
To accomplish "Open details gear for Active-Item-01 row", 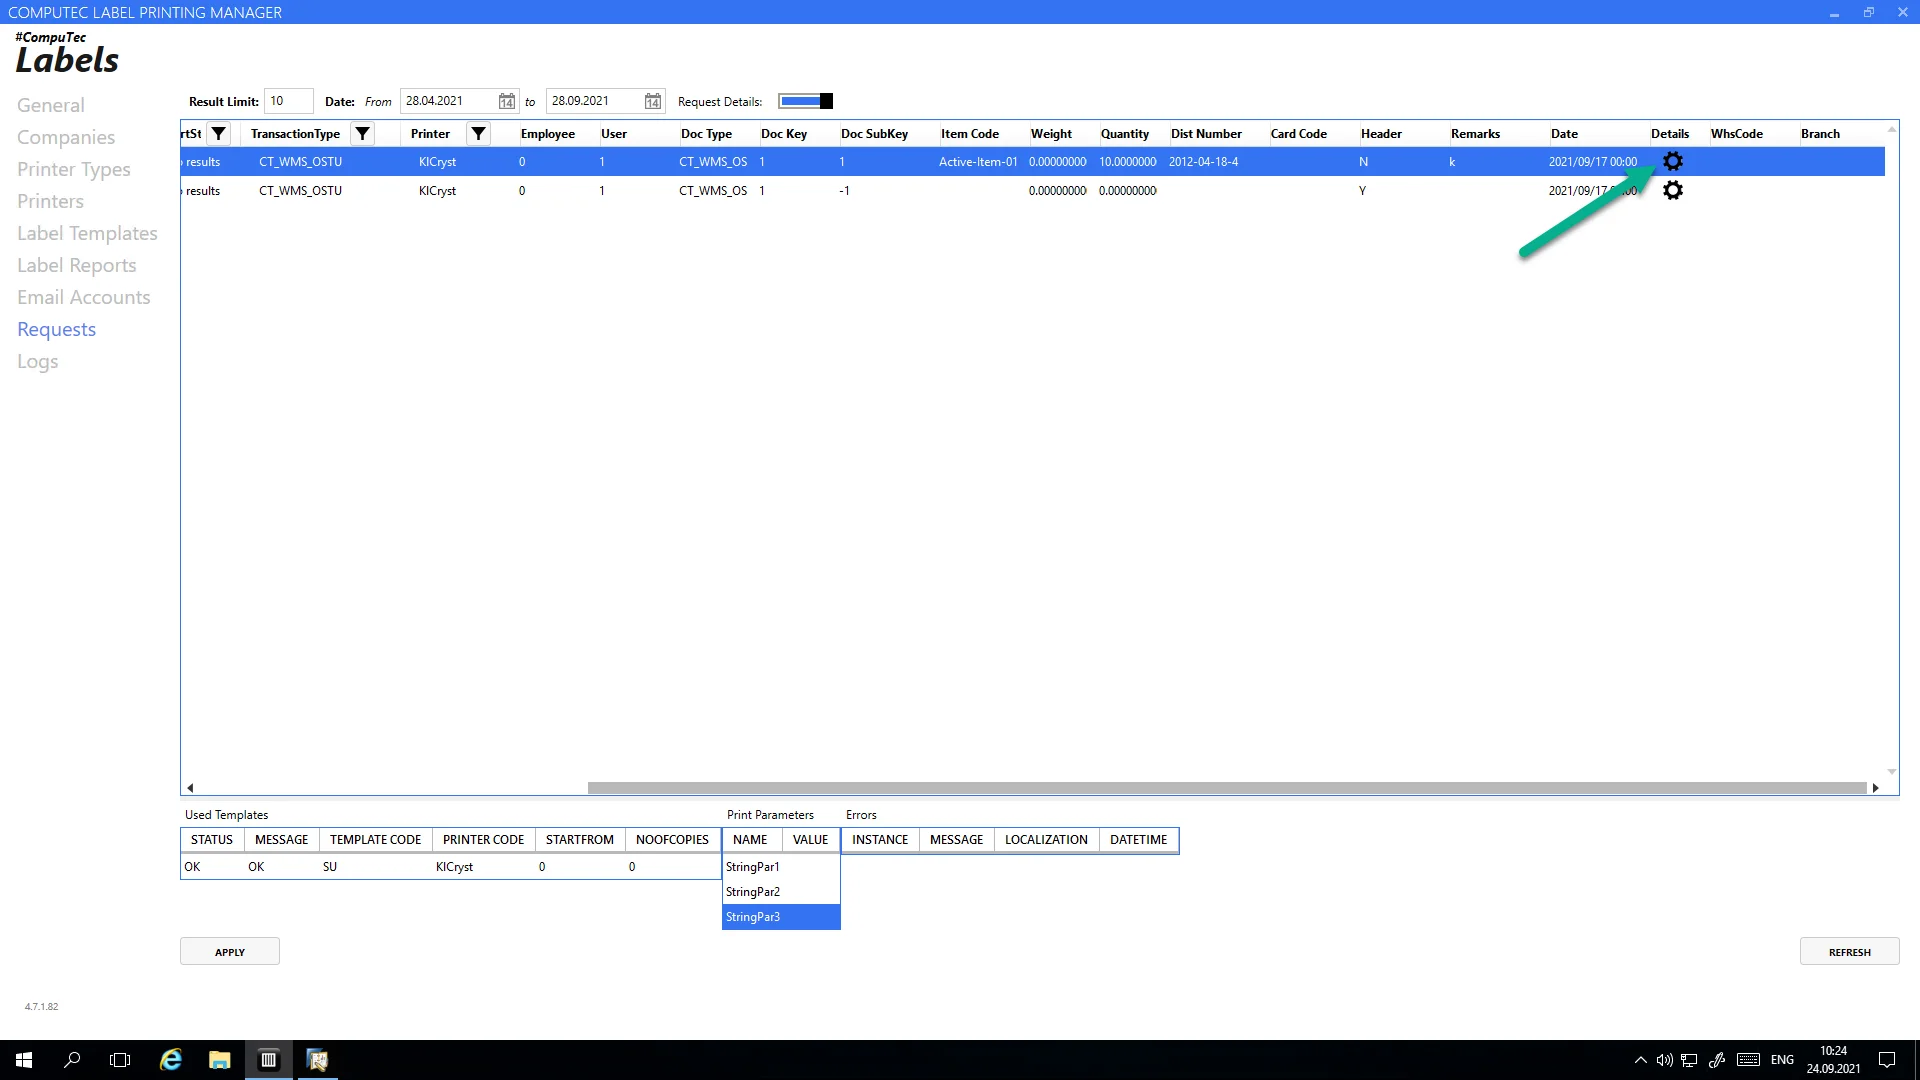I will coord(1673,162).
